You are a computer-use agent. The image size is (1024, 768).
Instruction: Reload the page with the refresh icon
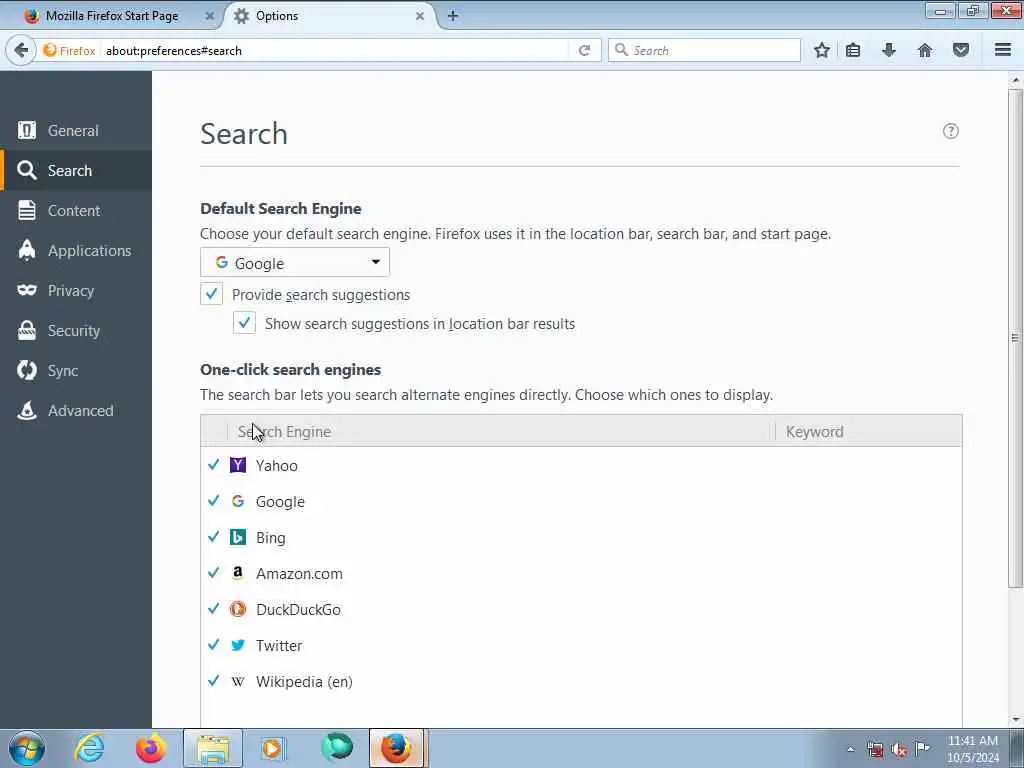click(584, 50)
